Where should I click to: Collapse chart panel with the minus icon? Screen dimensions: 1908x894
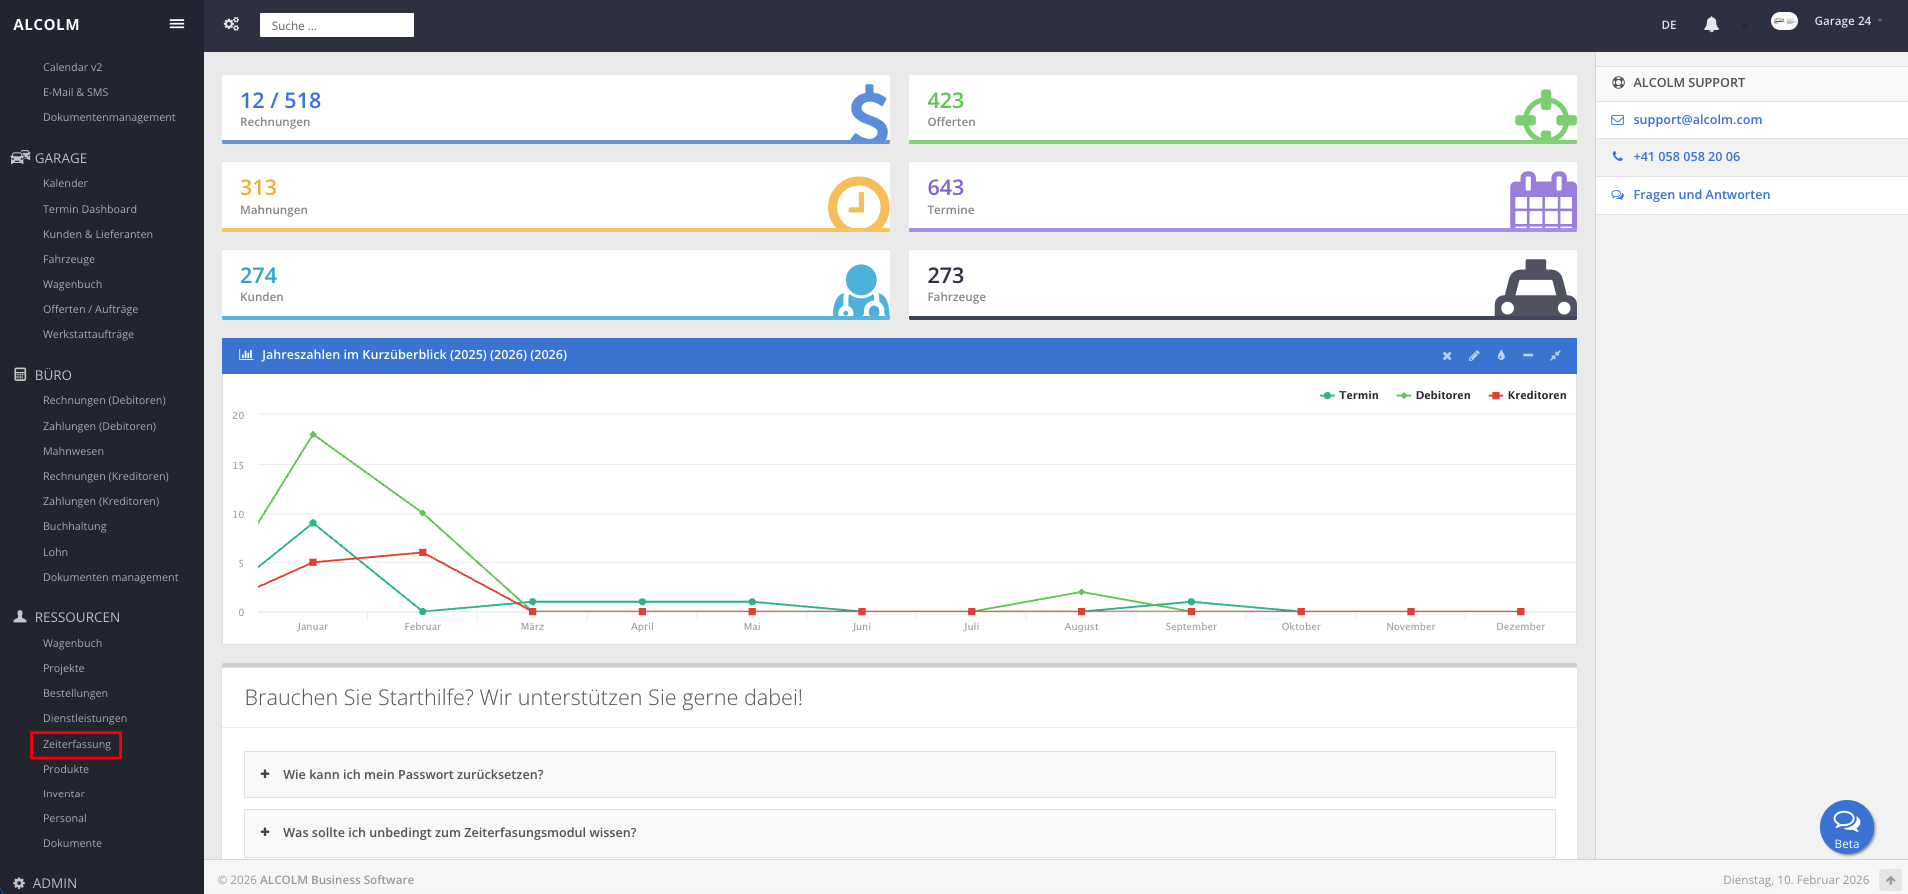1528,356
